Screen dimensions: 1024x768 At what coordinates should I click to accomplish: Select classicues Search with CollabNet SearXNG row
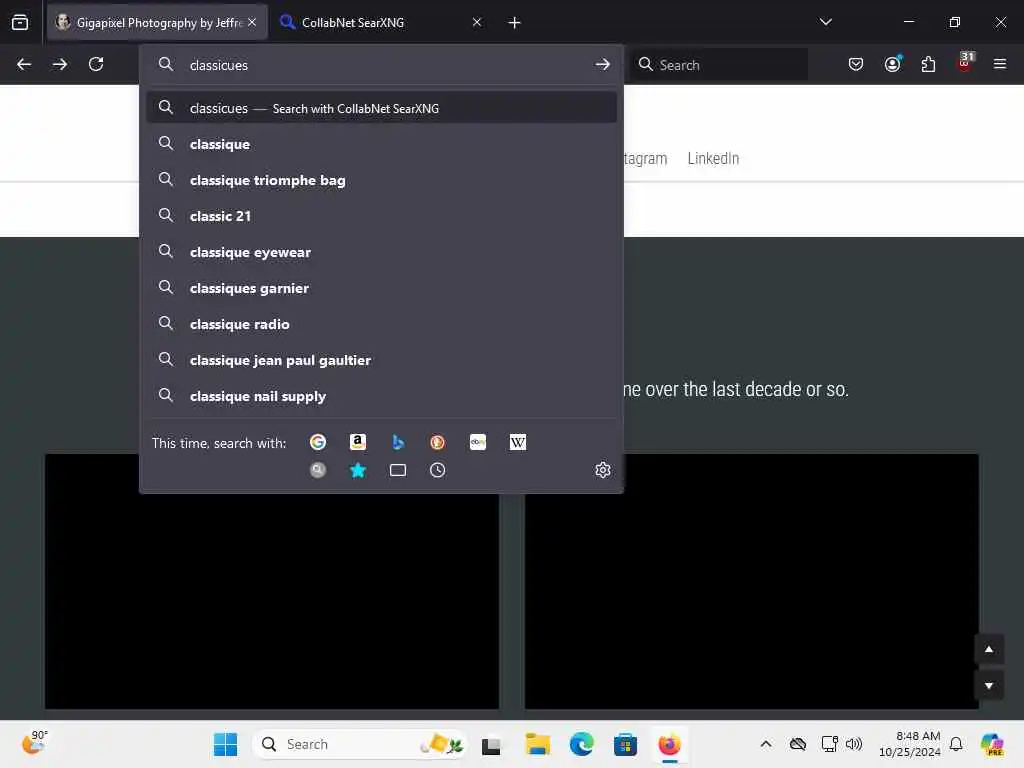tap(381, 108)
